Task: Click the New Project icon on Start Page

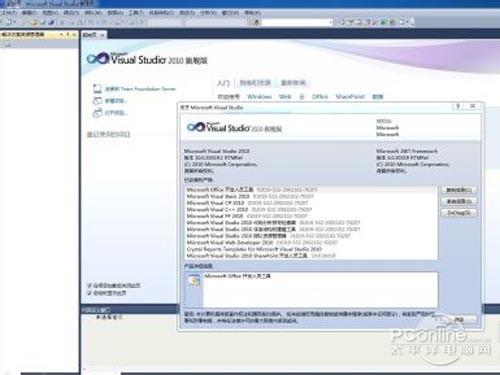Action: [x=97, y=101]
